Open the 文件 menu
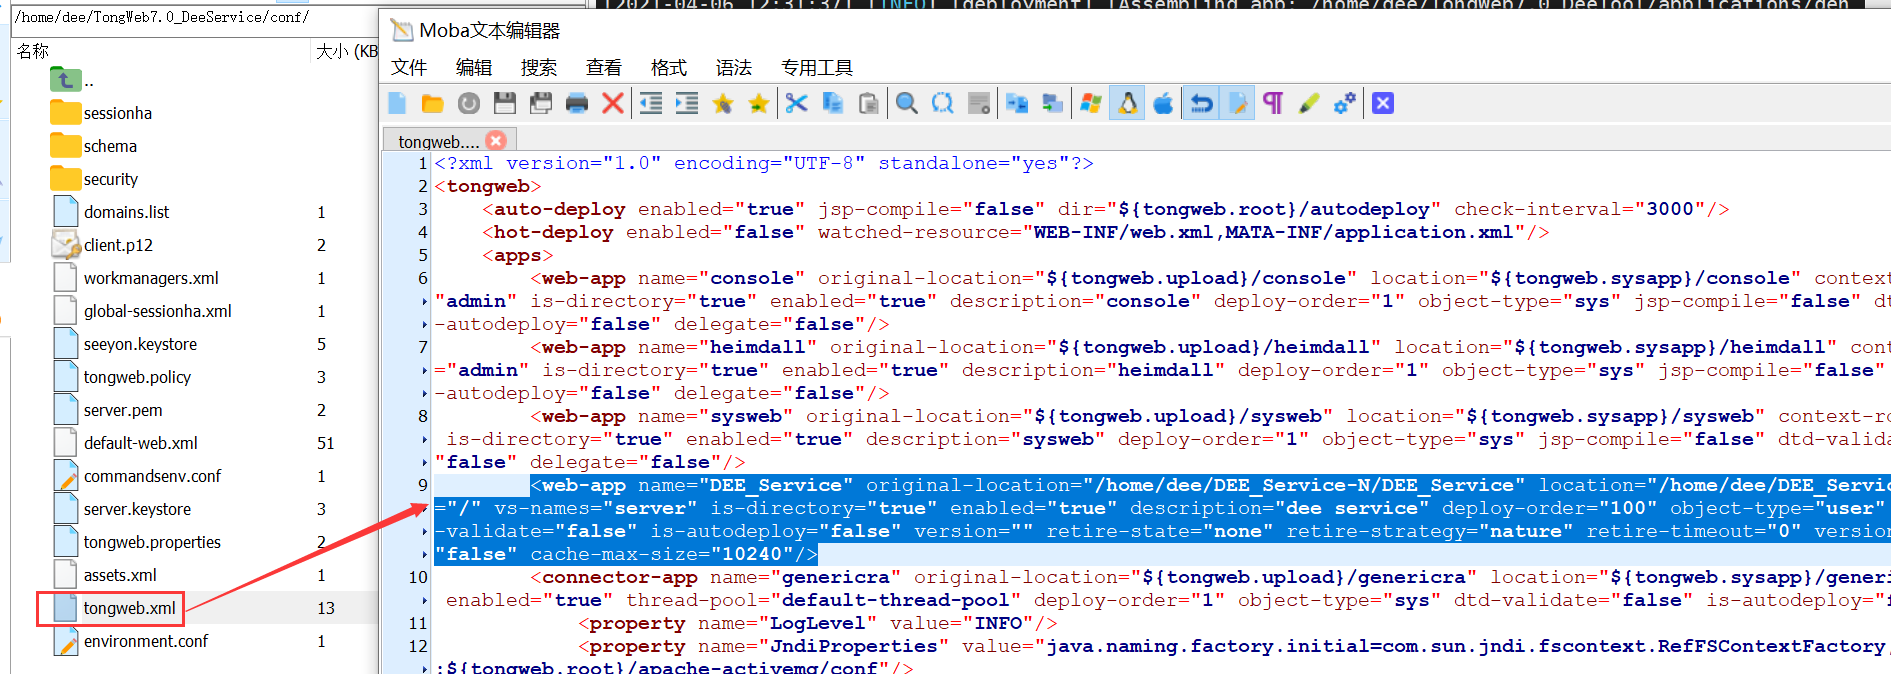The image size is (1891, 674). (409, 68)
